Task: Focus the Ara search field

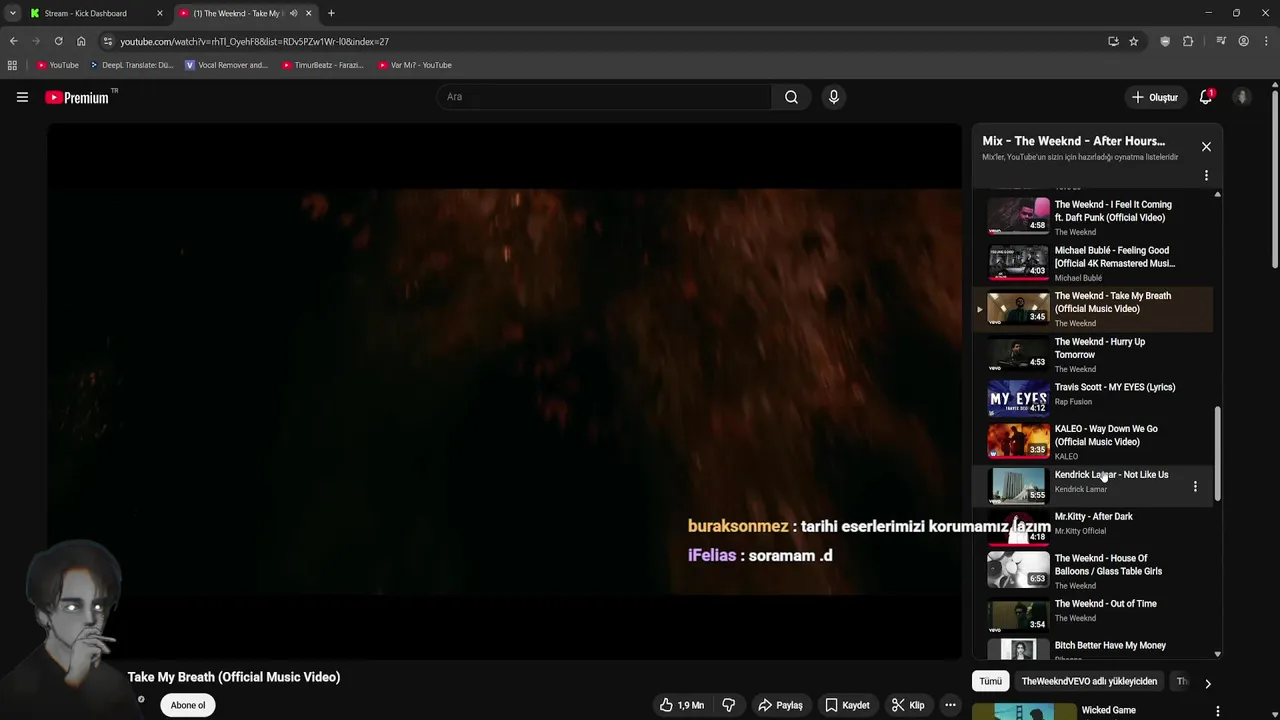Action: (604, 97)
